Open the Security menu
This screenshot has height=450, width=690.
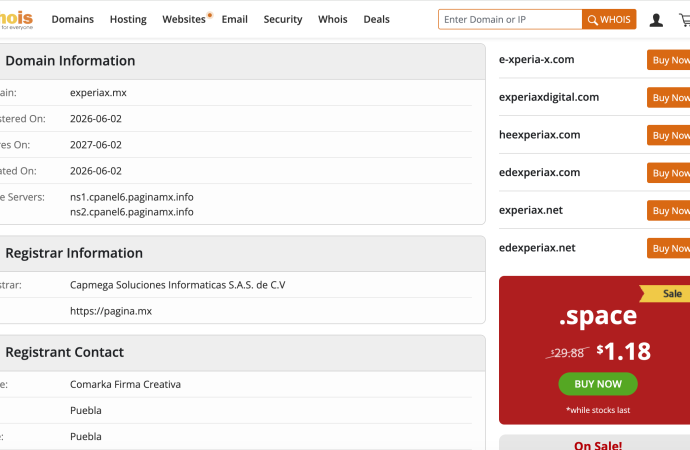click(x=283, y=19)
